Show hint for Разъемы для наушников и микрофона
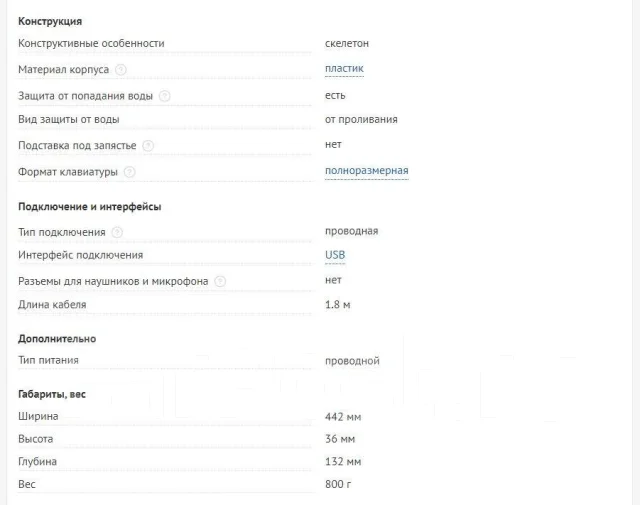640x505 pixels. tap(220, 282)
